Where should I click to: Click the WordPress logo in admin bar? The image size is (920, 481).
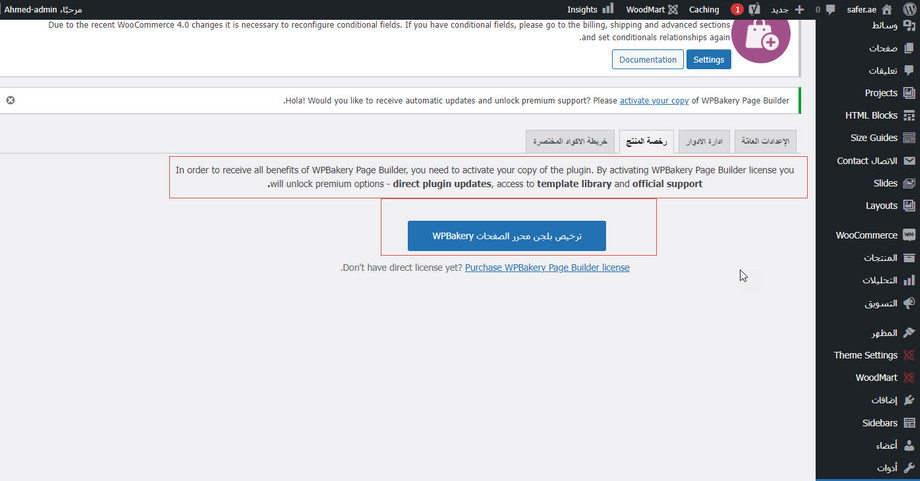click(x=909, y=9)
